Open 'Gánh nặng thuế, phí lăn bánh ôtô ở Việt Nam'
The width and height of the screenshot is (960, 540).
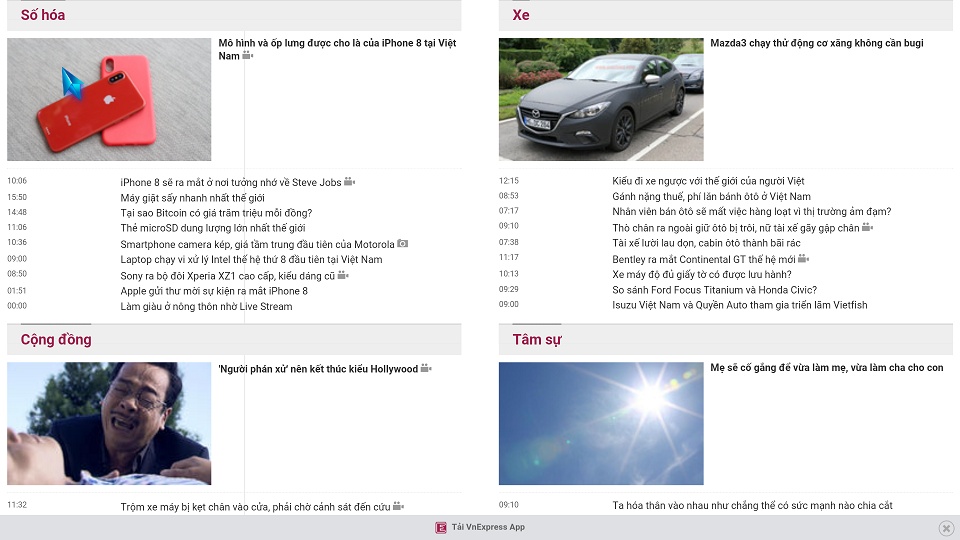(711, 197)
